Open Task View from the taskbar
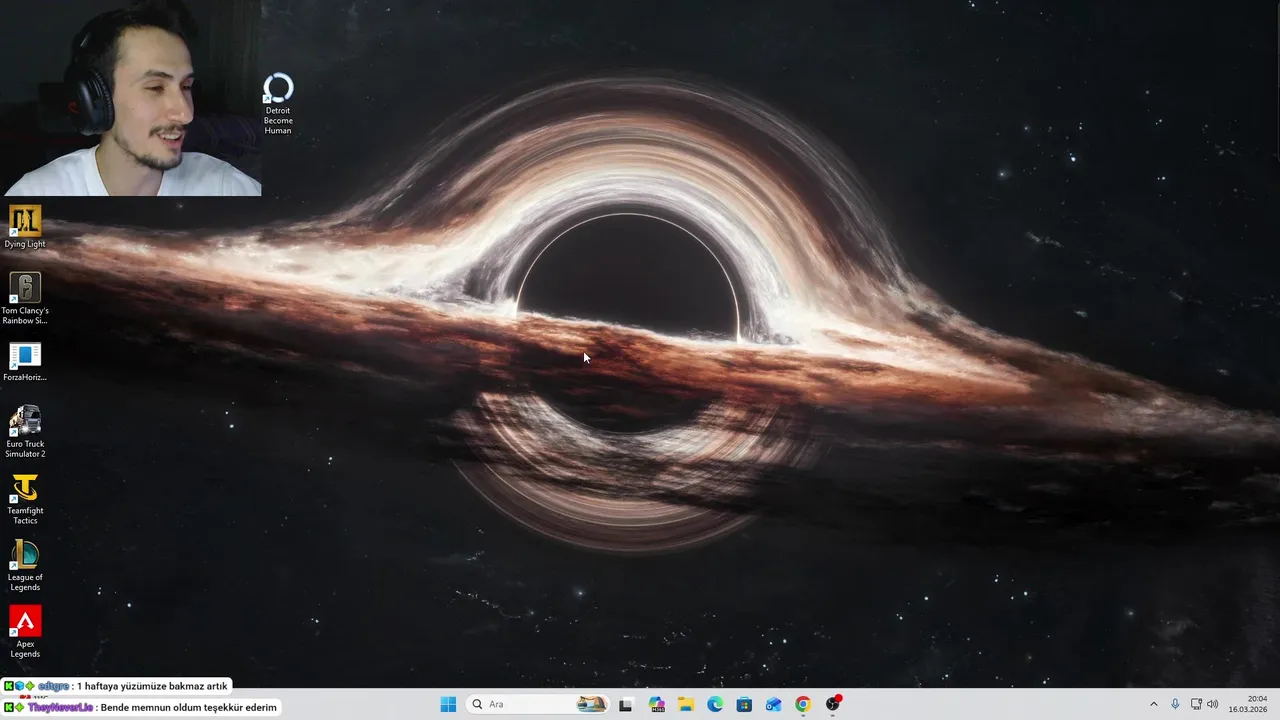This screenshot has width=1280, height=720. pyautogui.click(x=626, y=704)
